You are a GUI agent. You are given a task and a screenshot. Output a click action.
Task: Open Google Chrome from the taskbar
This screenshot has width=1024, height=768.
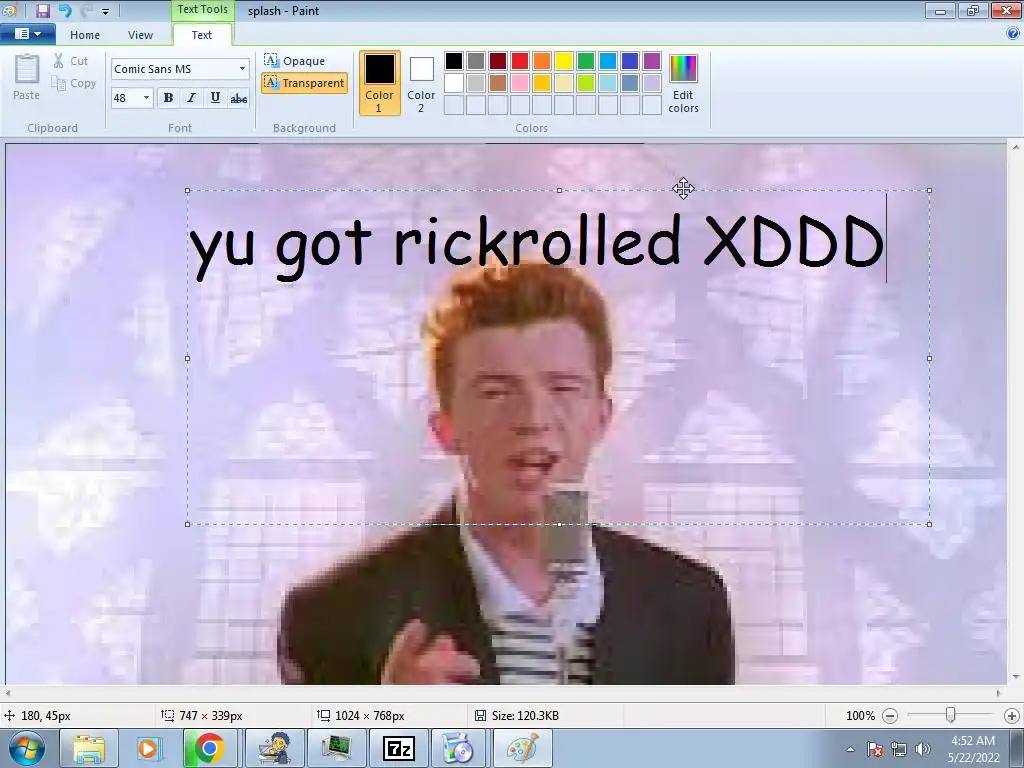click(x=209, y=748)
